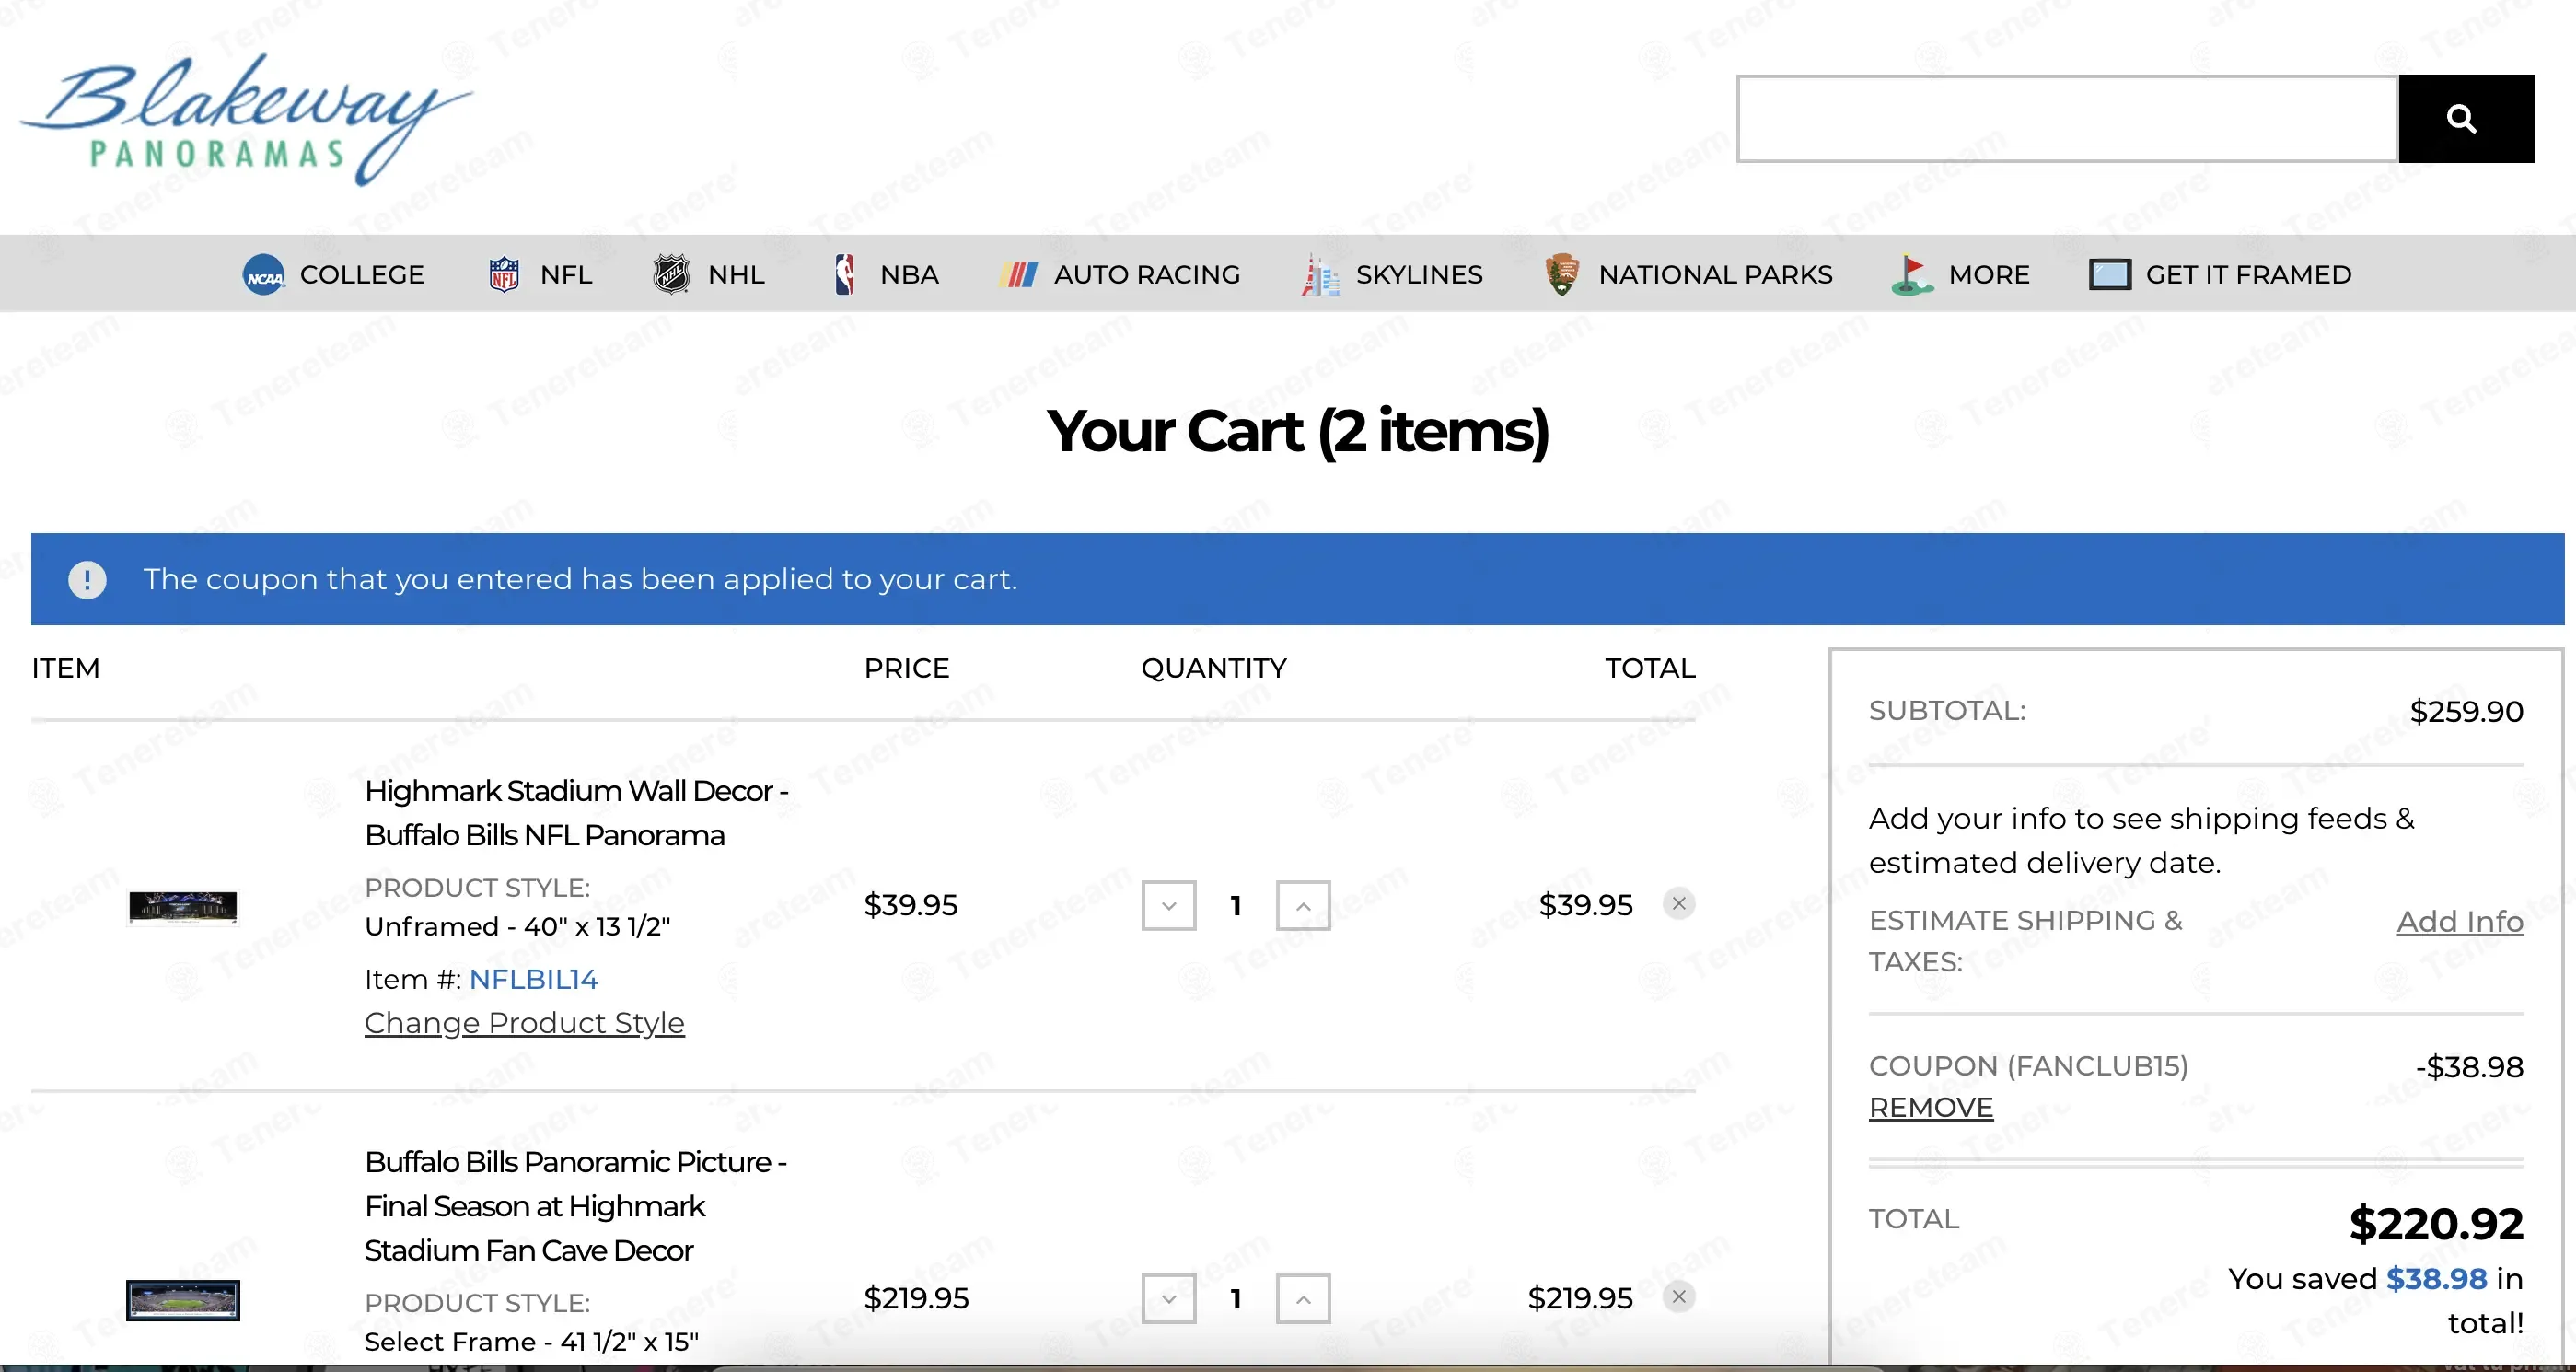Click the coupon discount -$38.98
This screenshot has width=2576, height=1372.
point(2469,1067)
